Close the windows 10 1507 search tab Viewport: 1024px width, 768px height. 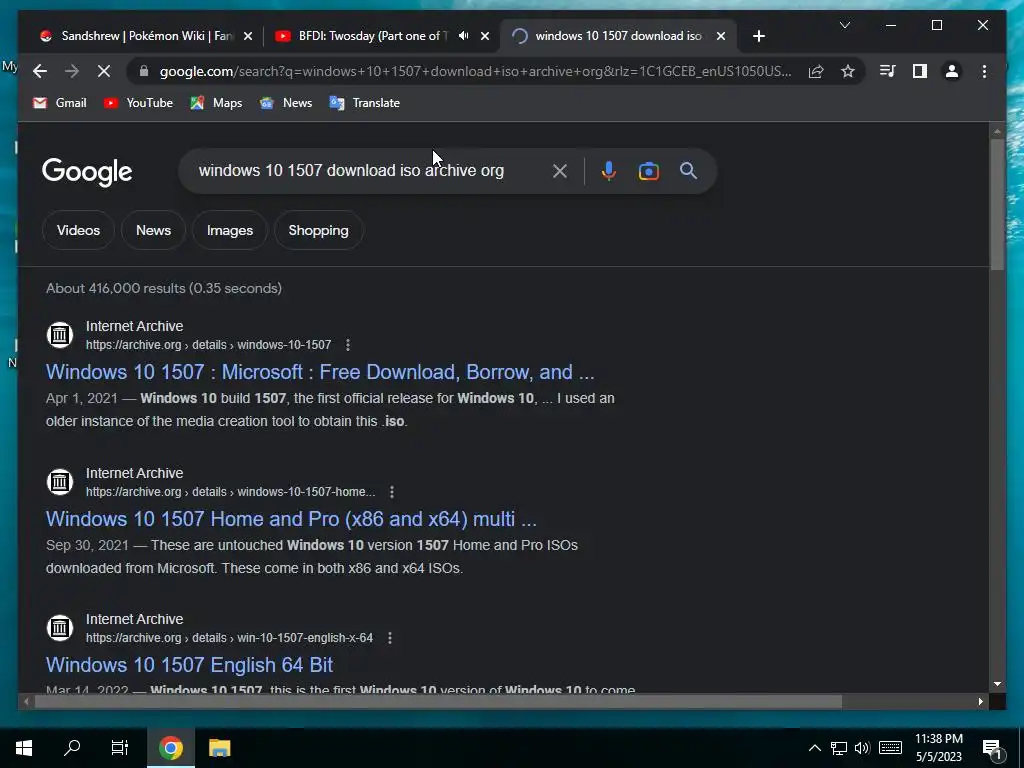tap(721, 37)
